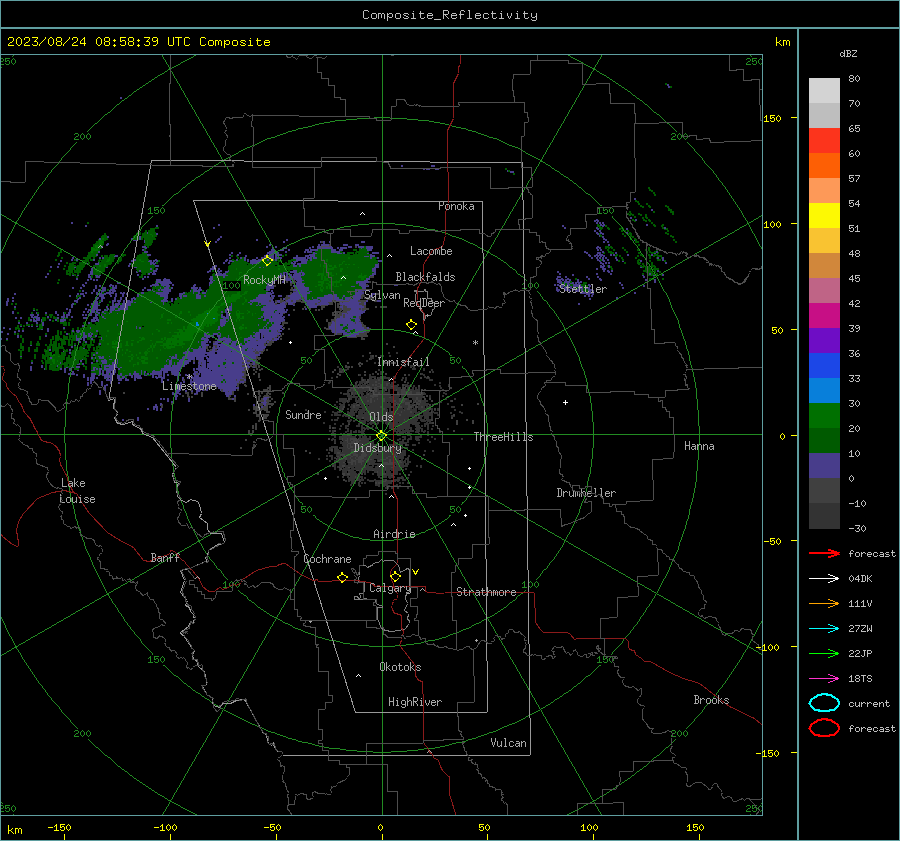Click the green 22JP arrow legend icon

824,653
